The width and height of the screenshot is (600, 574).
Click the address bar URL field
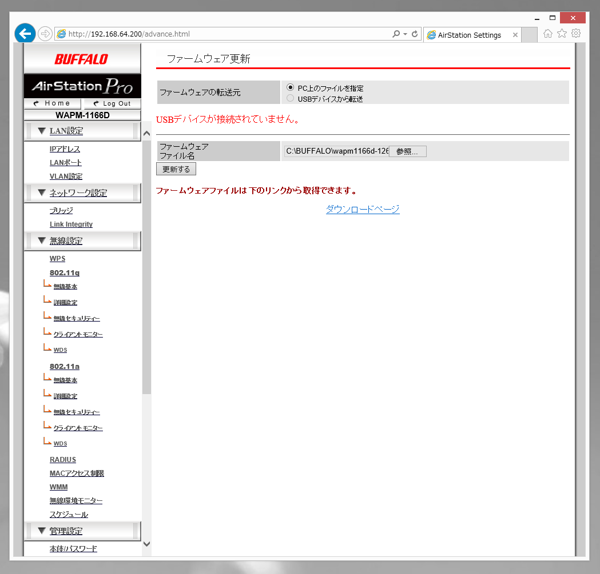pyautogui.click(x=222, y=34)
